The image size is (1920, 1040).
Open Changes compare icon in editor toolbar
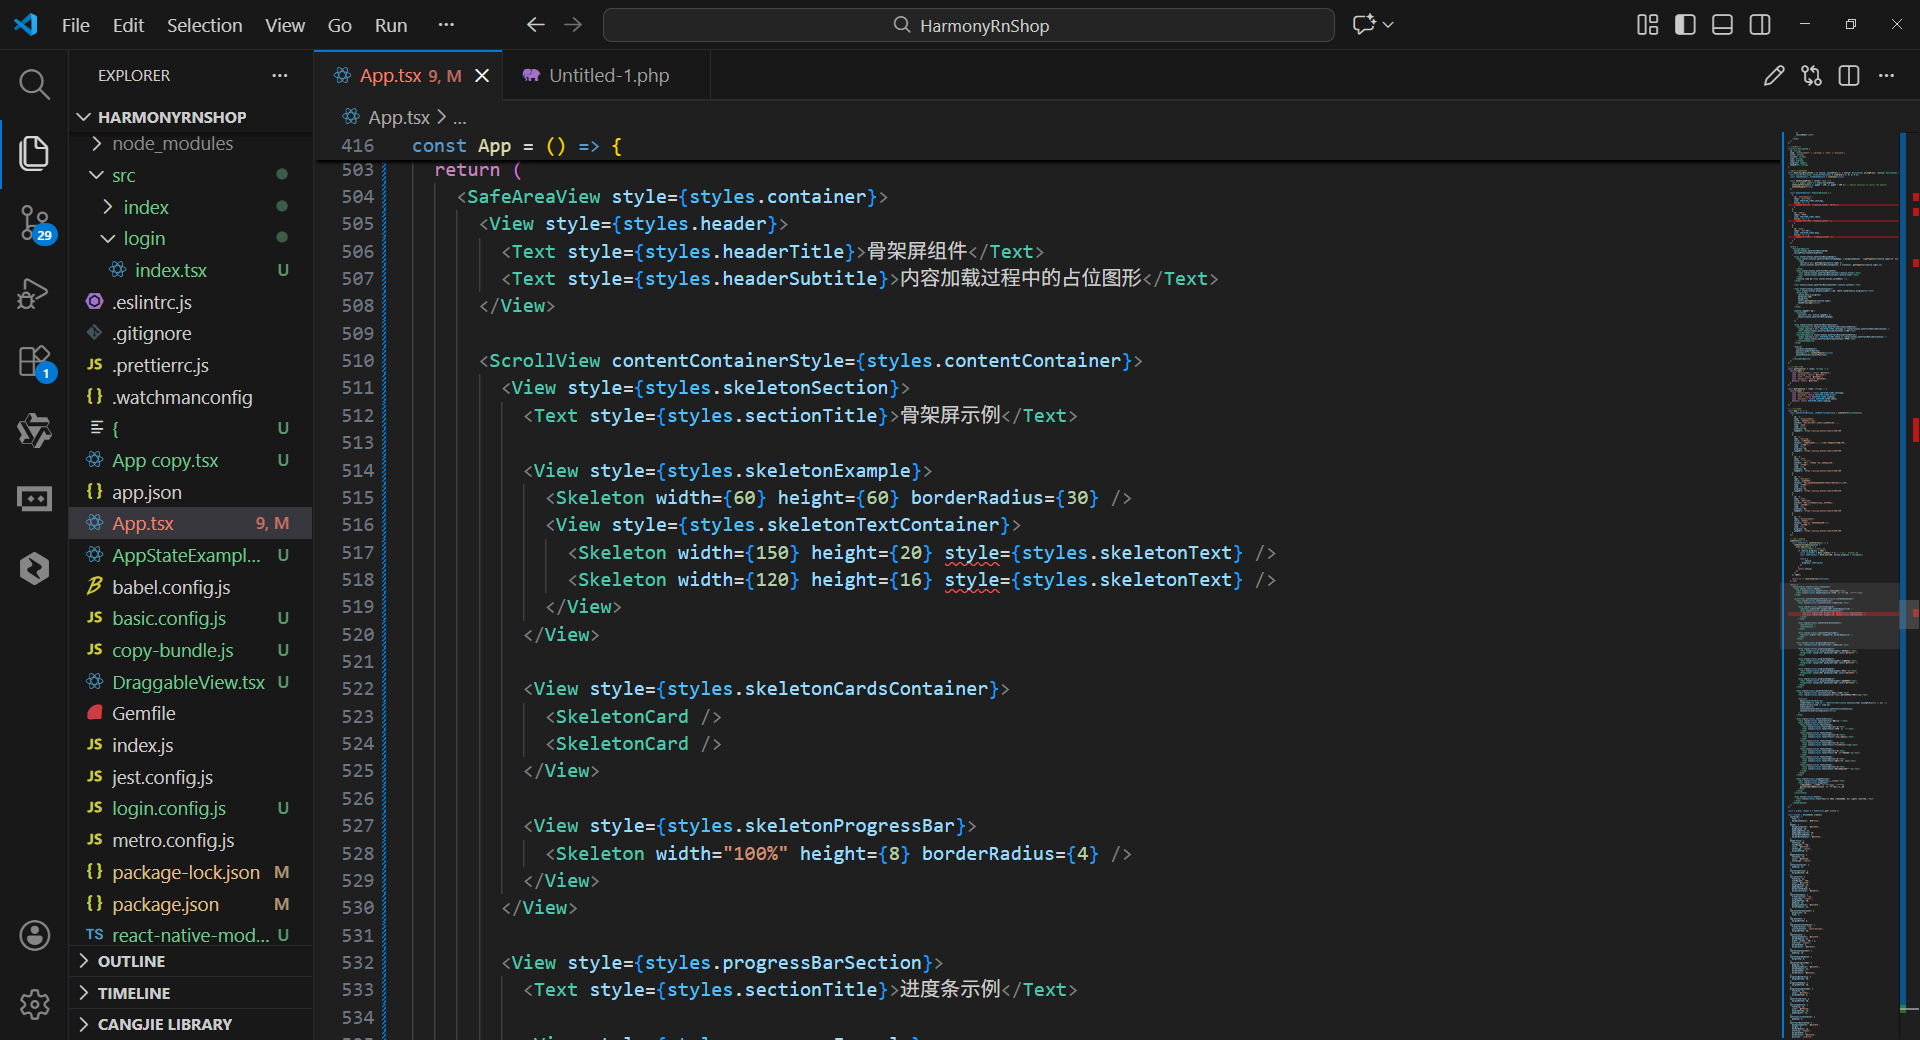[x=1811, y=76]
